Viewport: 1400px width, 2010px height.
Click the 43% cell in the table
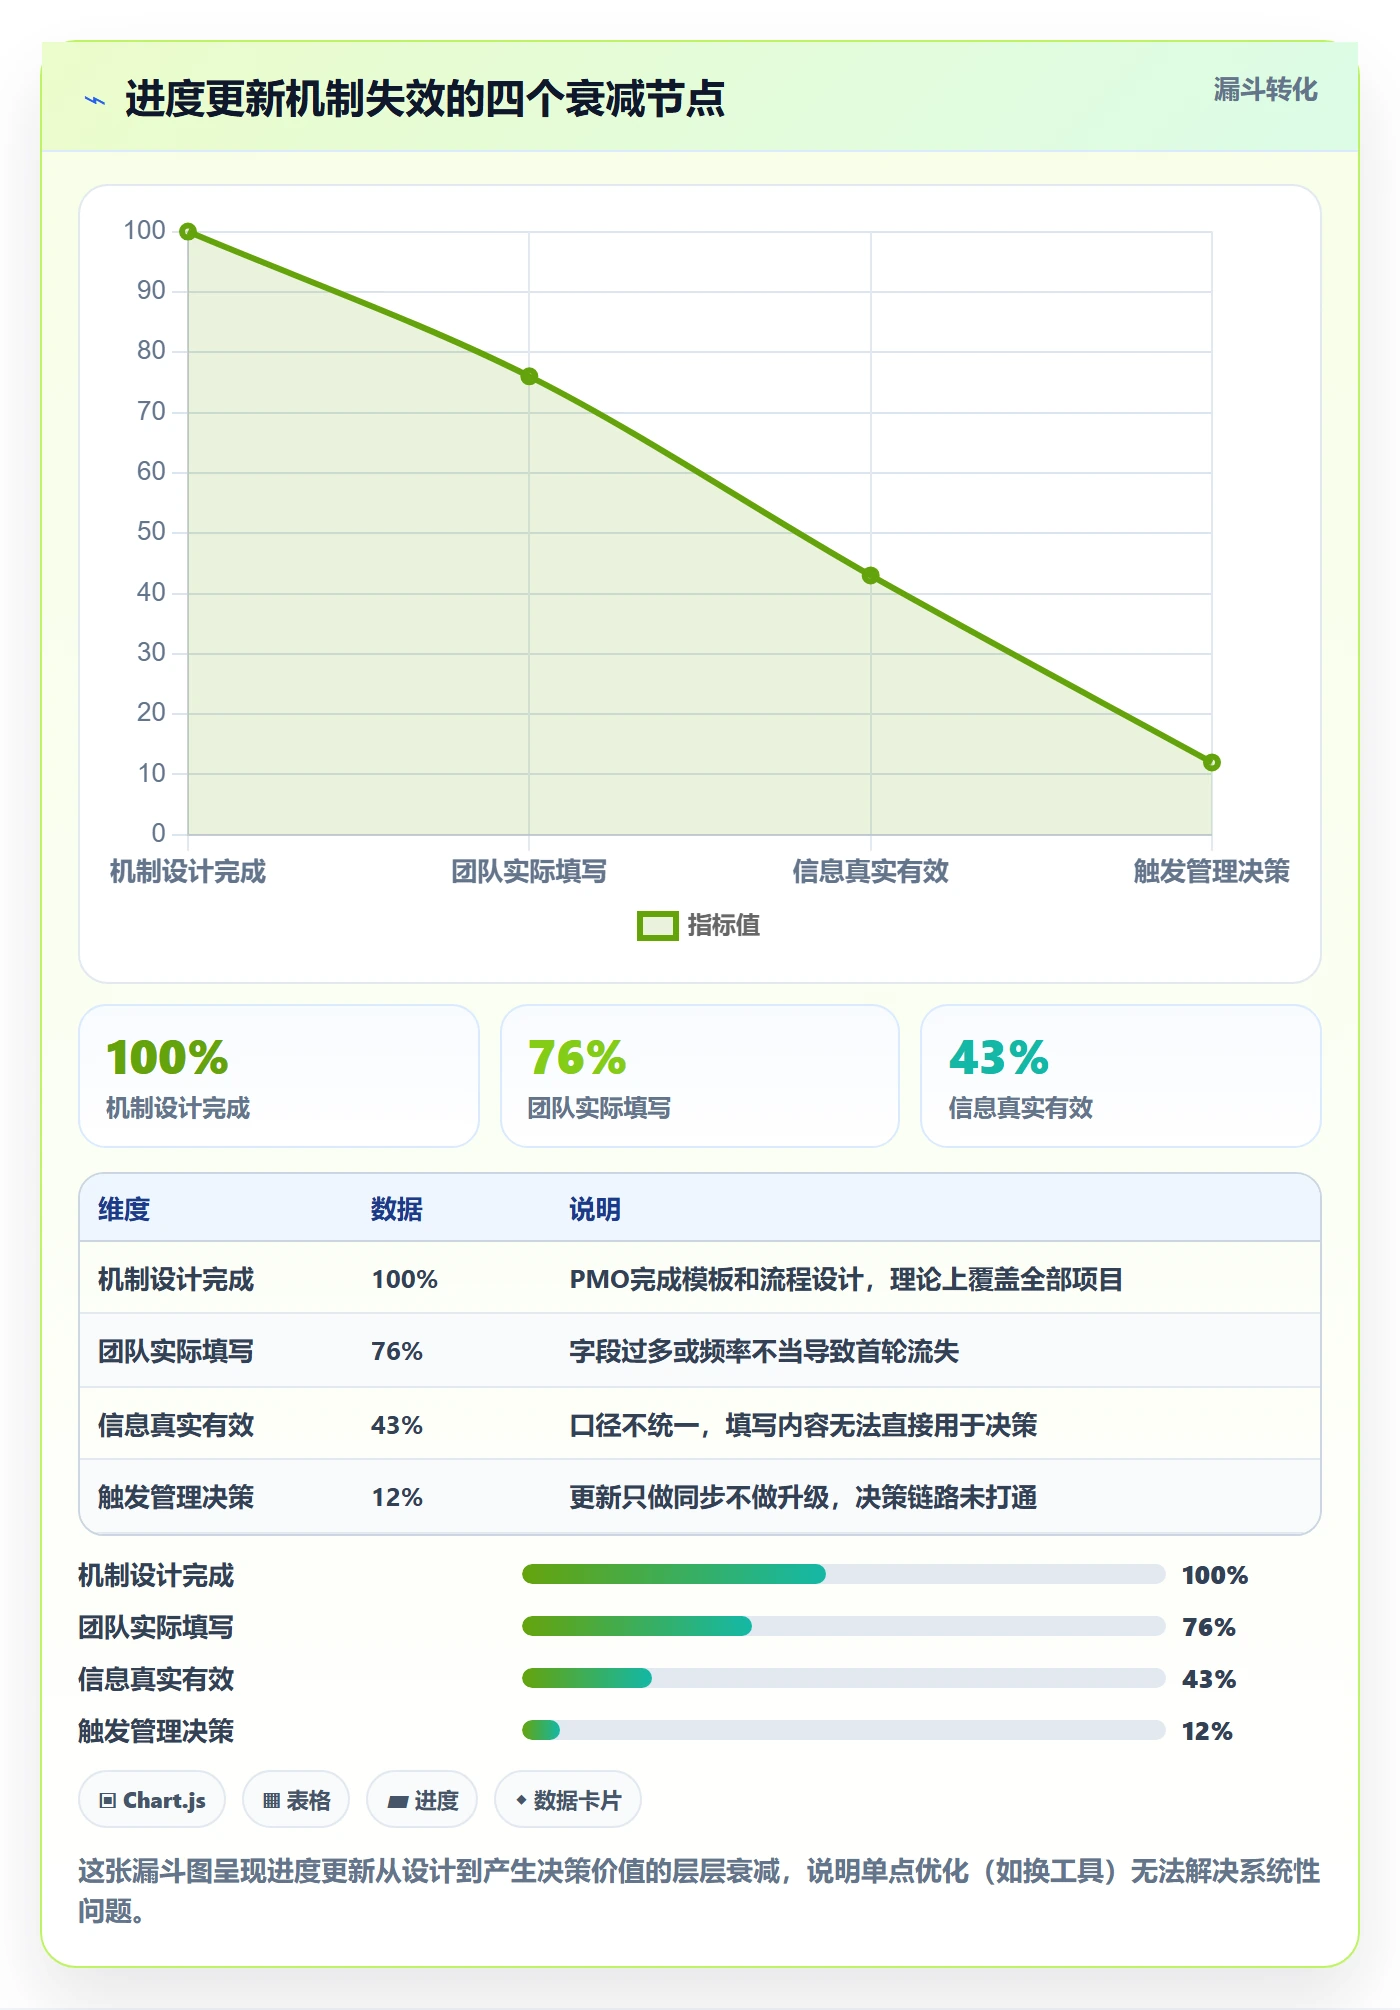[x=397, y=1425]
